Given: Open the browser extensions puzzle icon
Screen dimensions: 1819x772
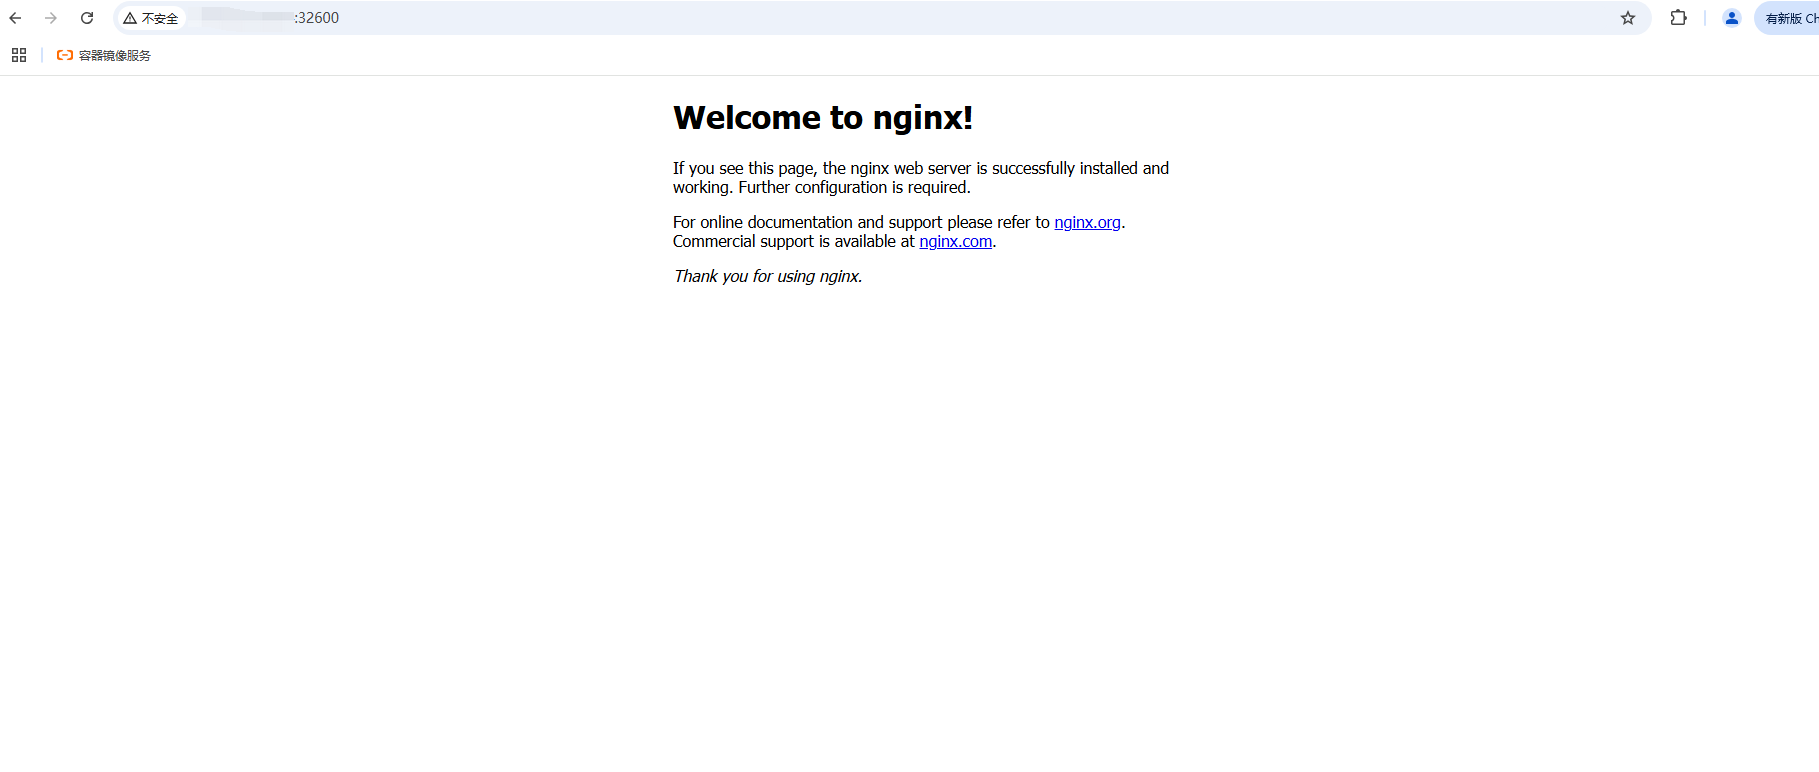Looking at the screenshot, I should 1679,18.
